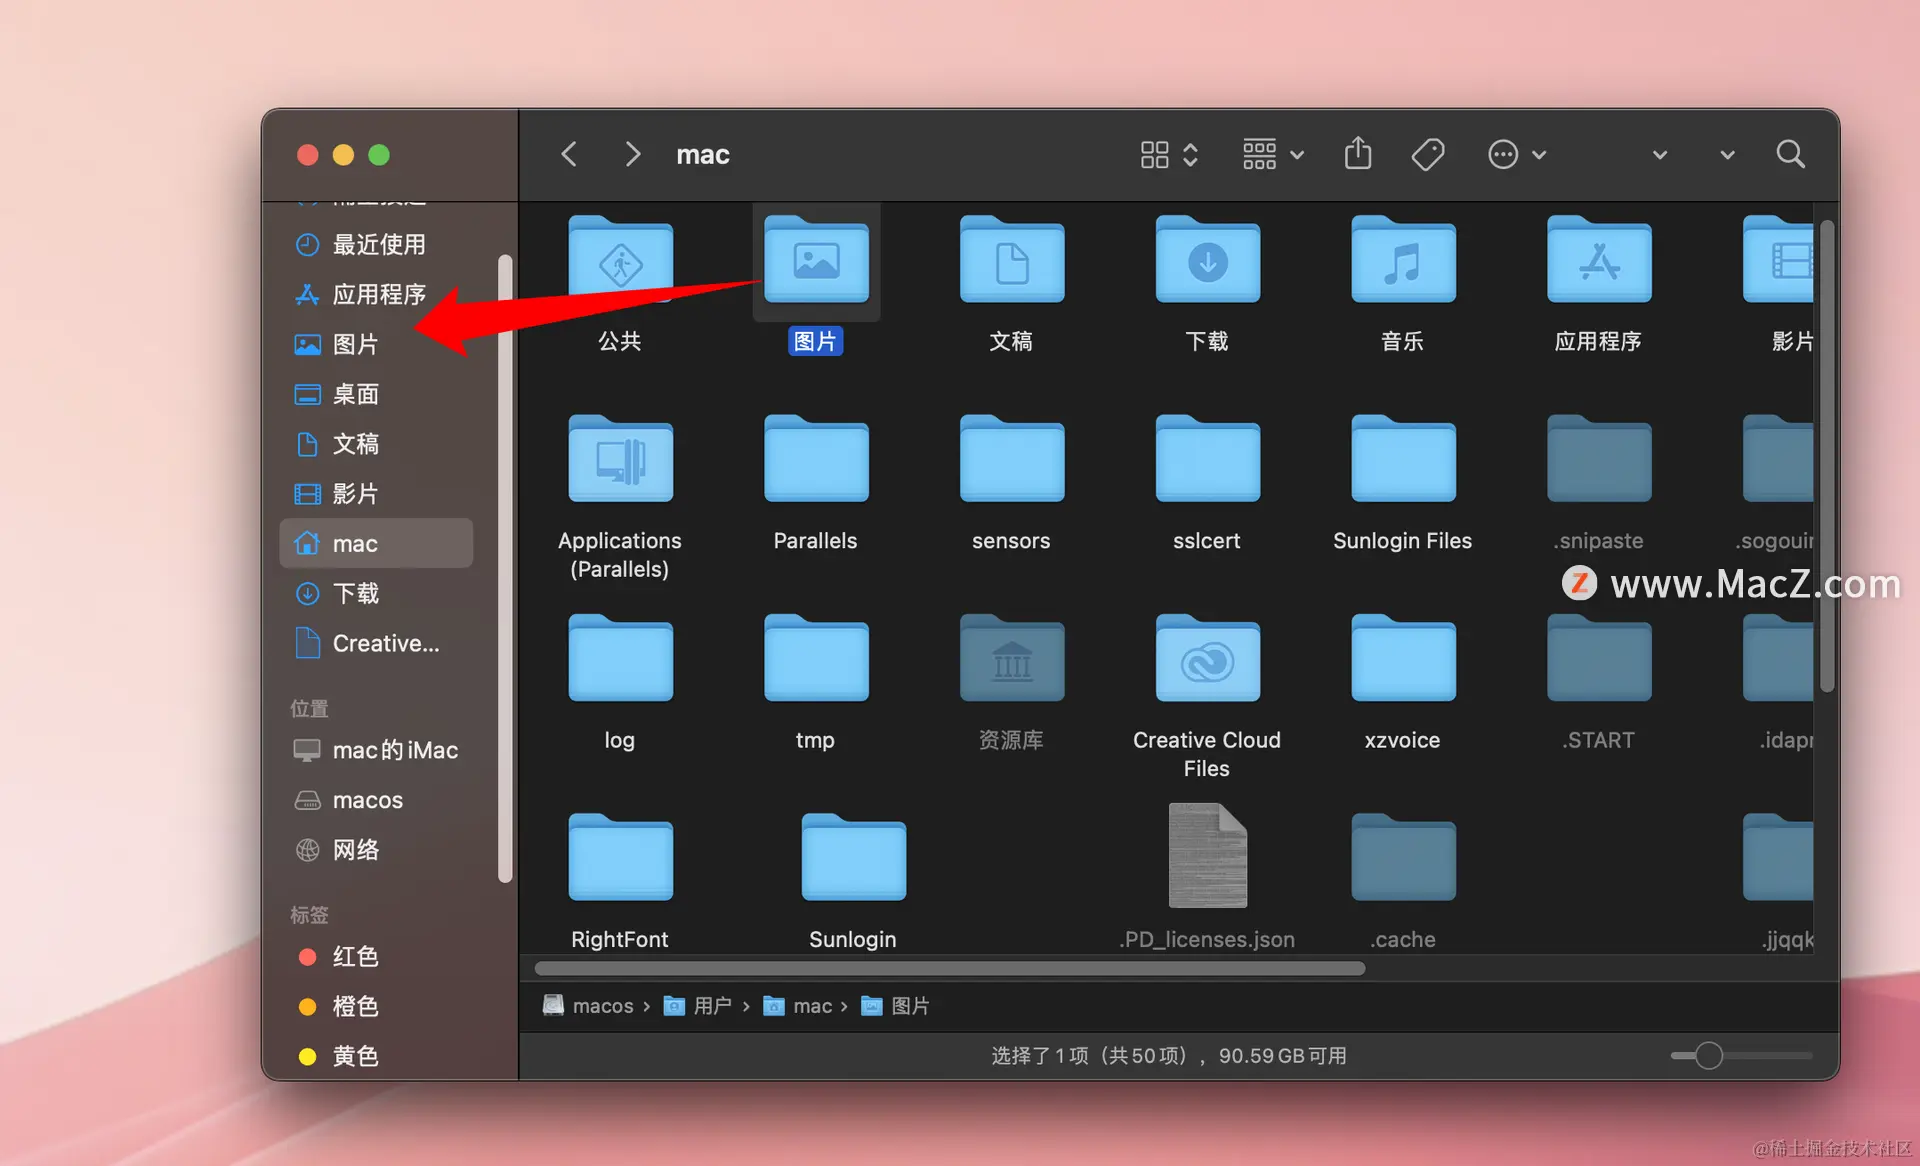The image size is (1920, 1166).
Task: Open the Finder search magnifier
Action: pos(1790,154)
